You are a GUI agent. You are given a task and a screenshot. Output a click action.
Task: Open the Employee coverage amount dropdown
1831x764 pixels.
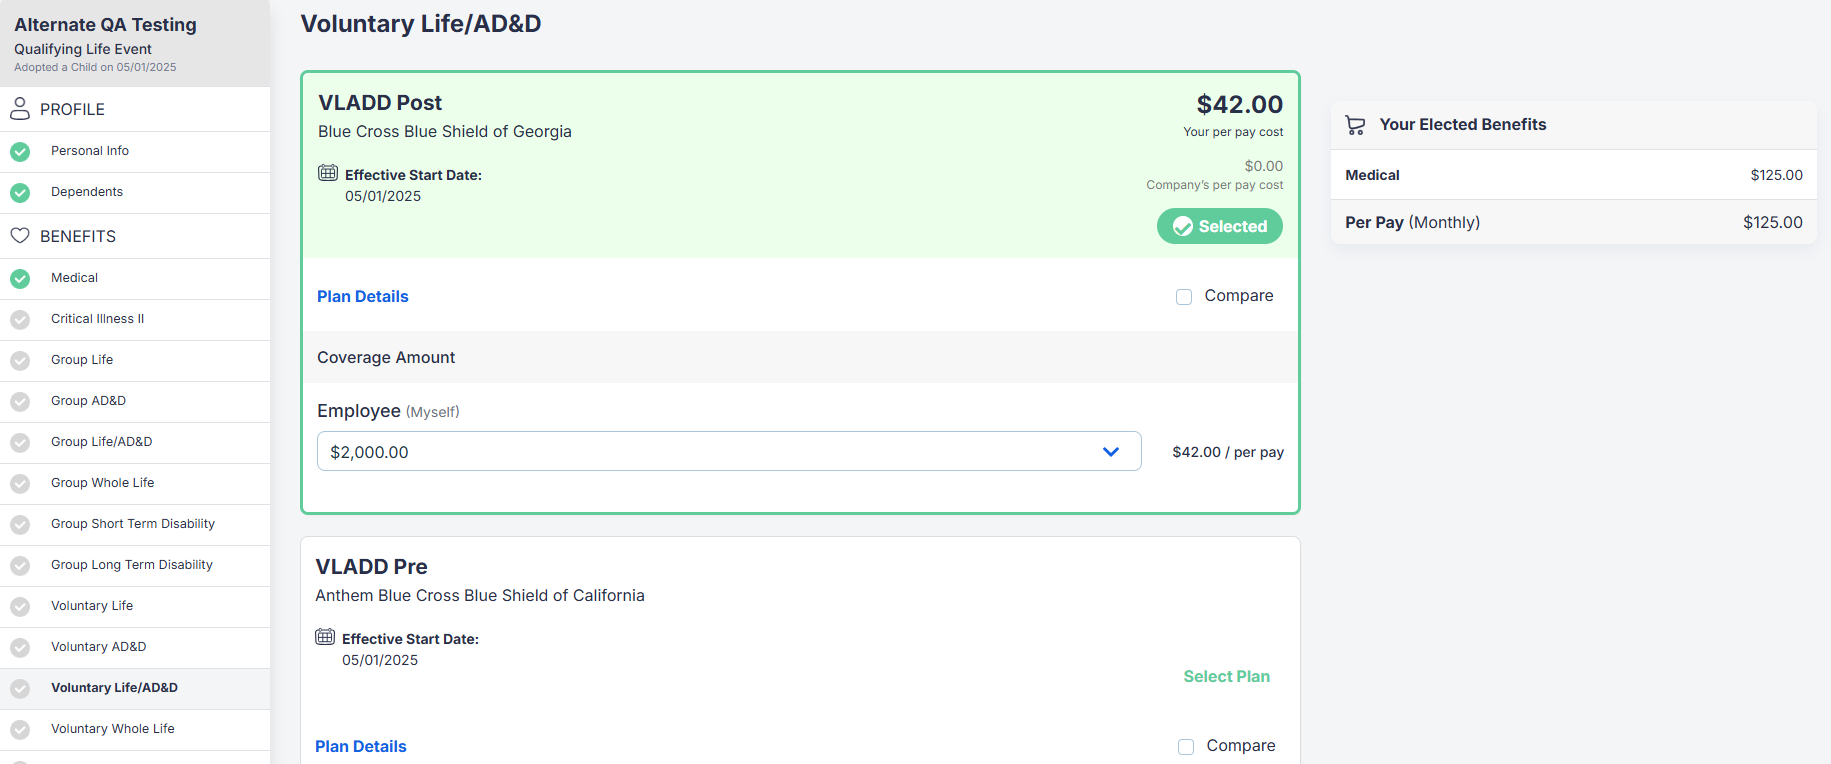(x=729, y=451)
